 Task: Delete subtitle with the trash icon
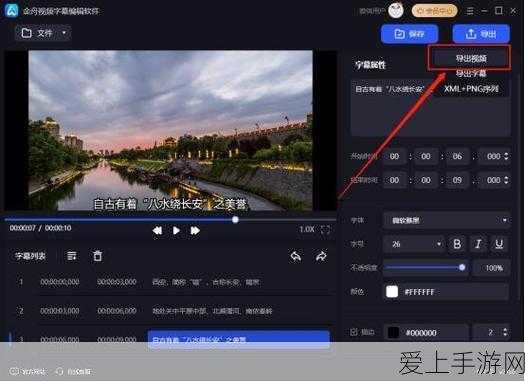97,256
